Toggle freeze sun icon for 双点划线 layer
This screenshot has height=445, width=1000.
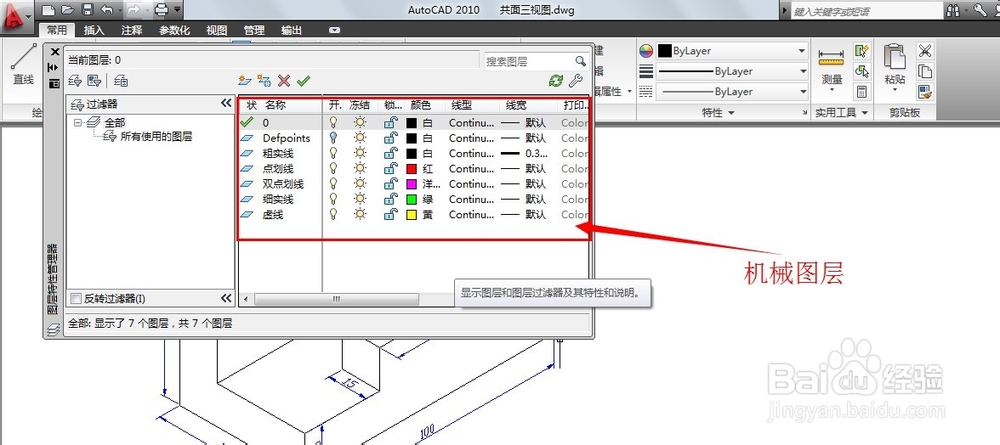[x=360, y=184]
